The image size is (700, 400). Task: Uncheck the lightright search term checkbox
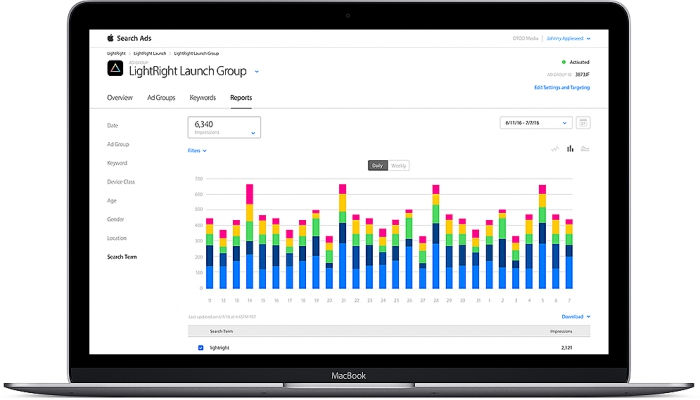tap(200, 348)
